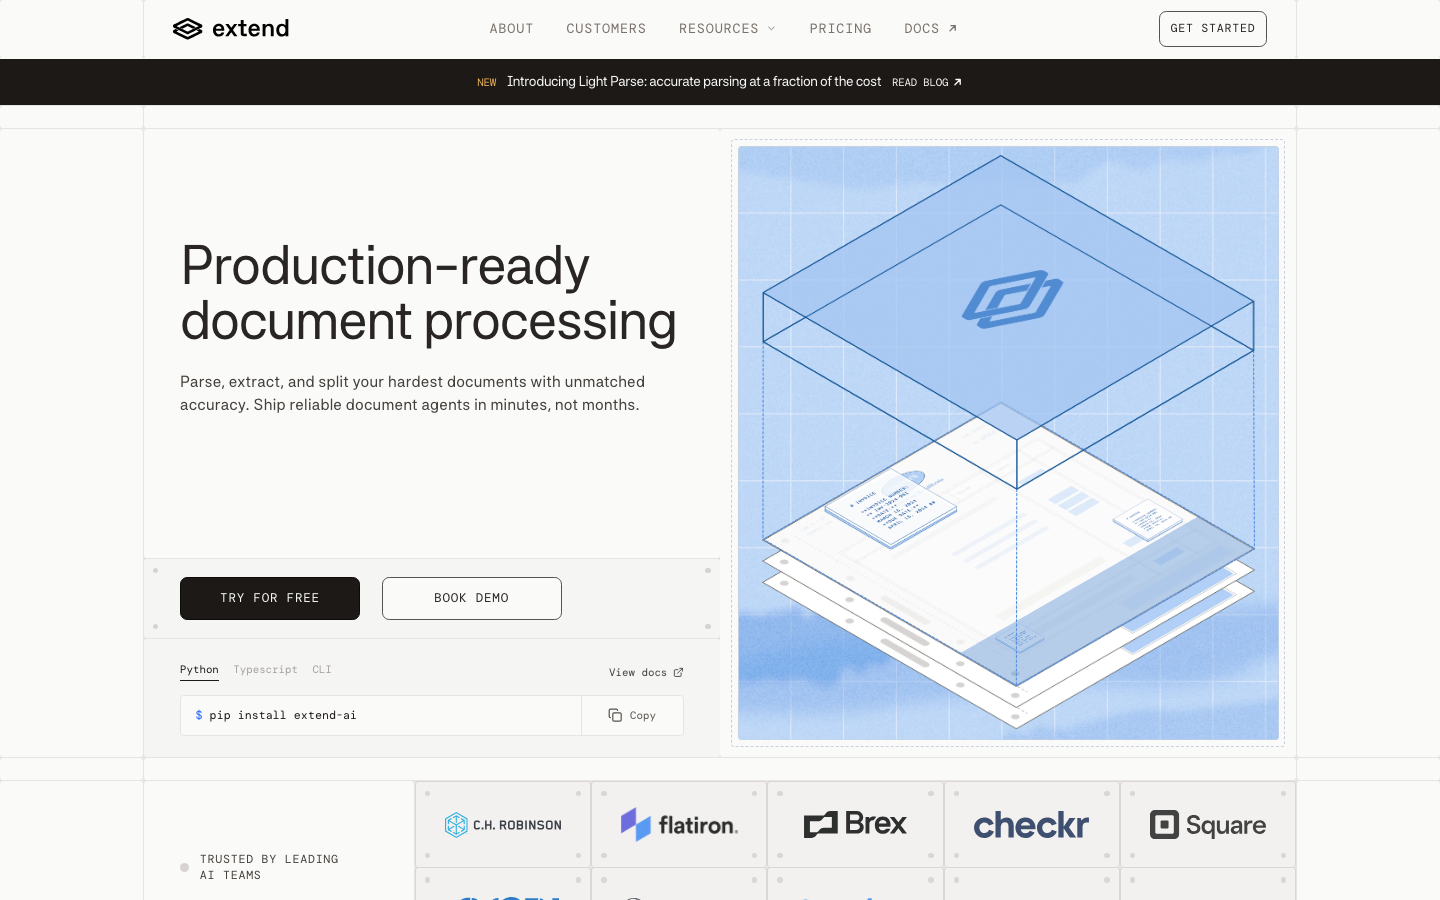Click the View docs external link icon
The width and height of the screenshot is (1440, 900).
click(678, 672)
